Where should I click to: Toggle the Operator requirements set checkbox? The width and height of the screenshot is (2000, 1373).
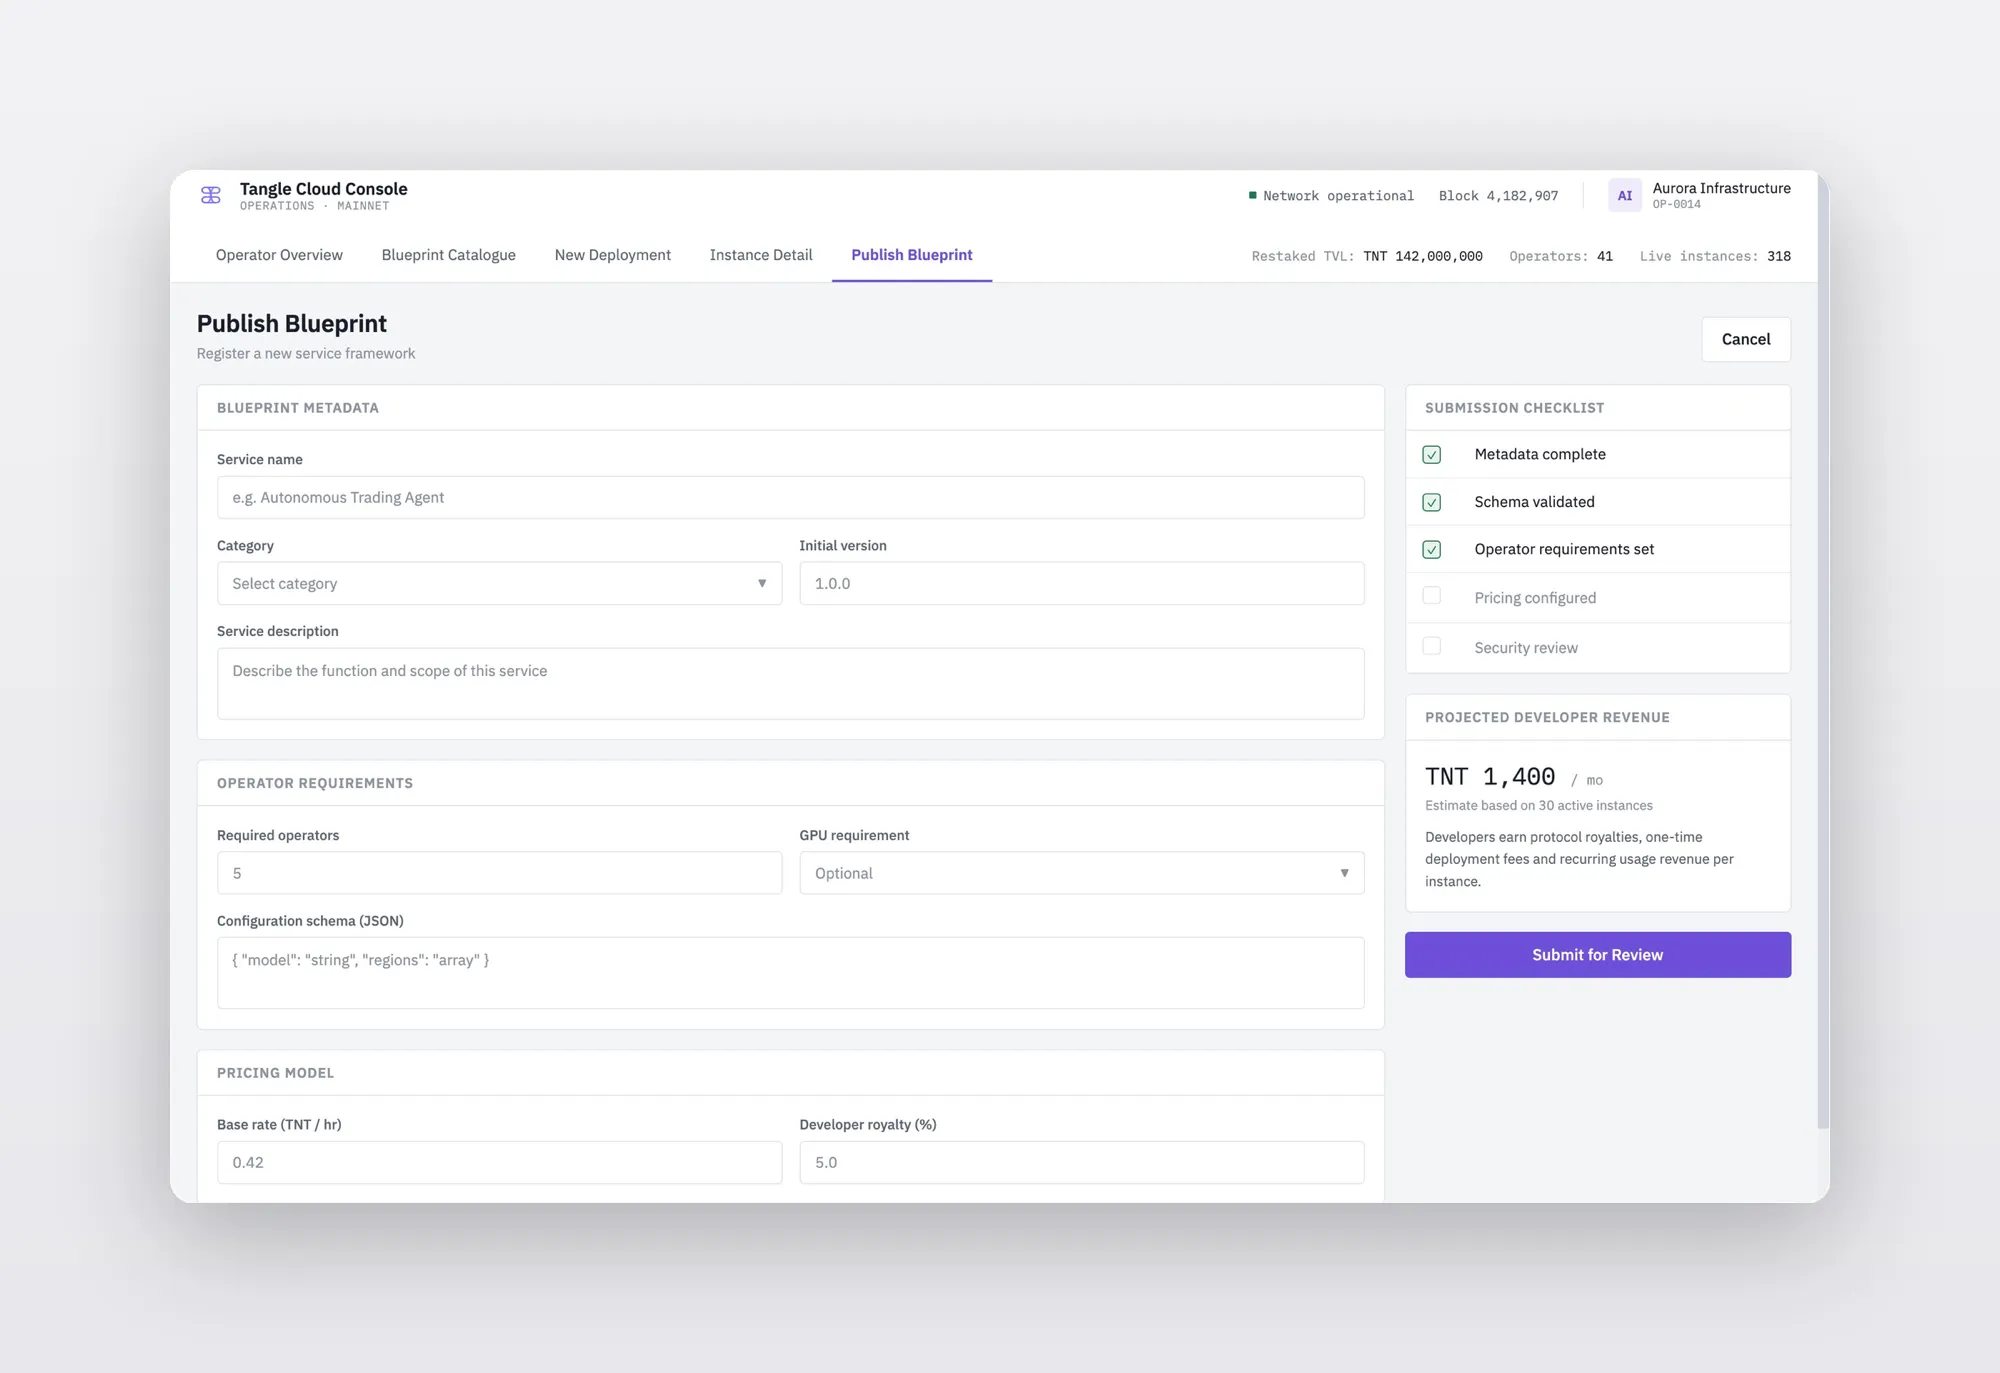(1432, 550)
